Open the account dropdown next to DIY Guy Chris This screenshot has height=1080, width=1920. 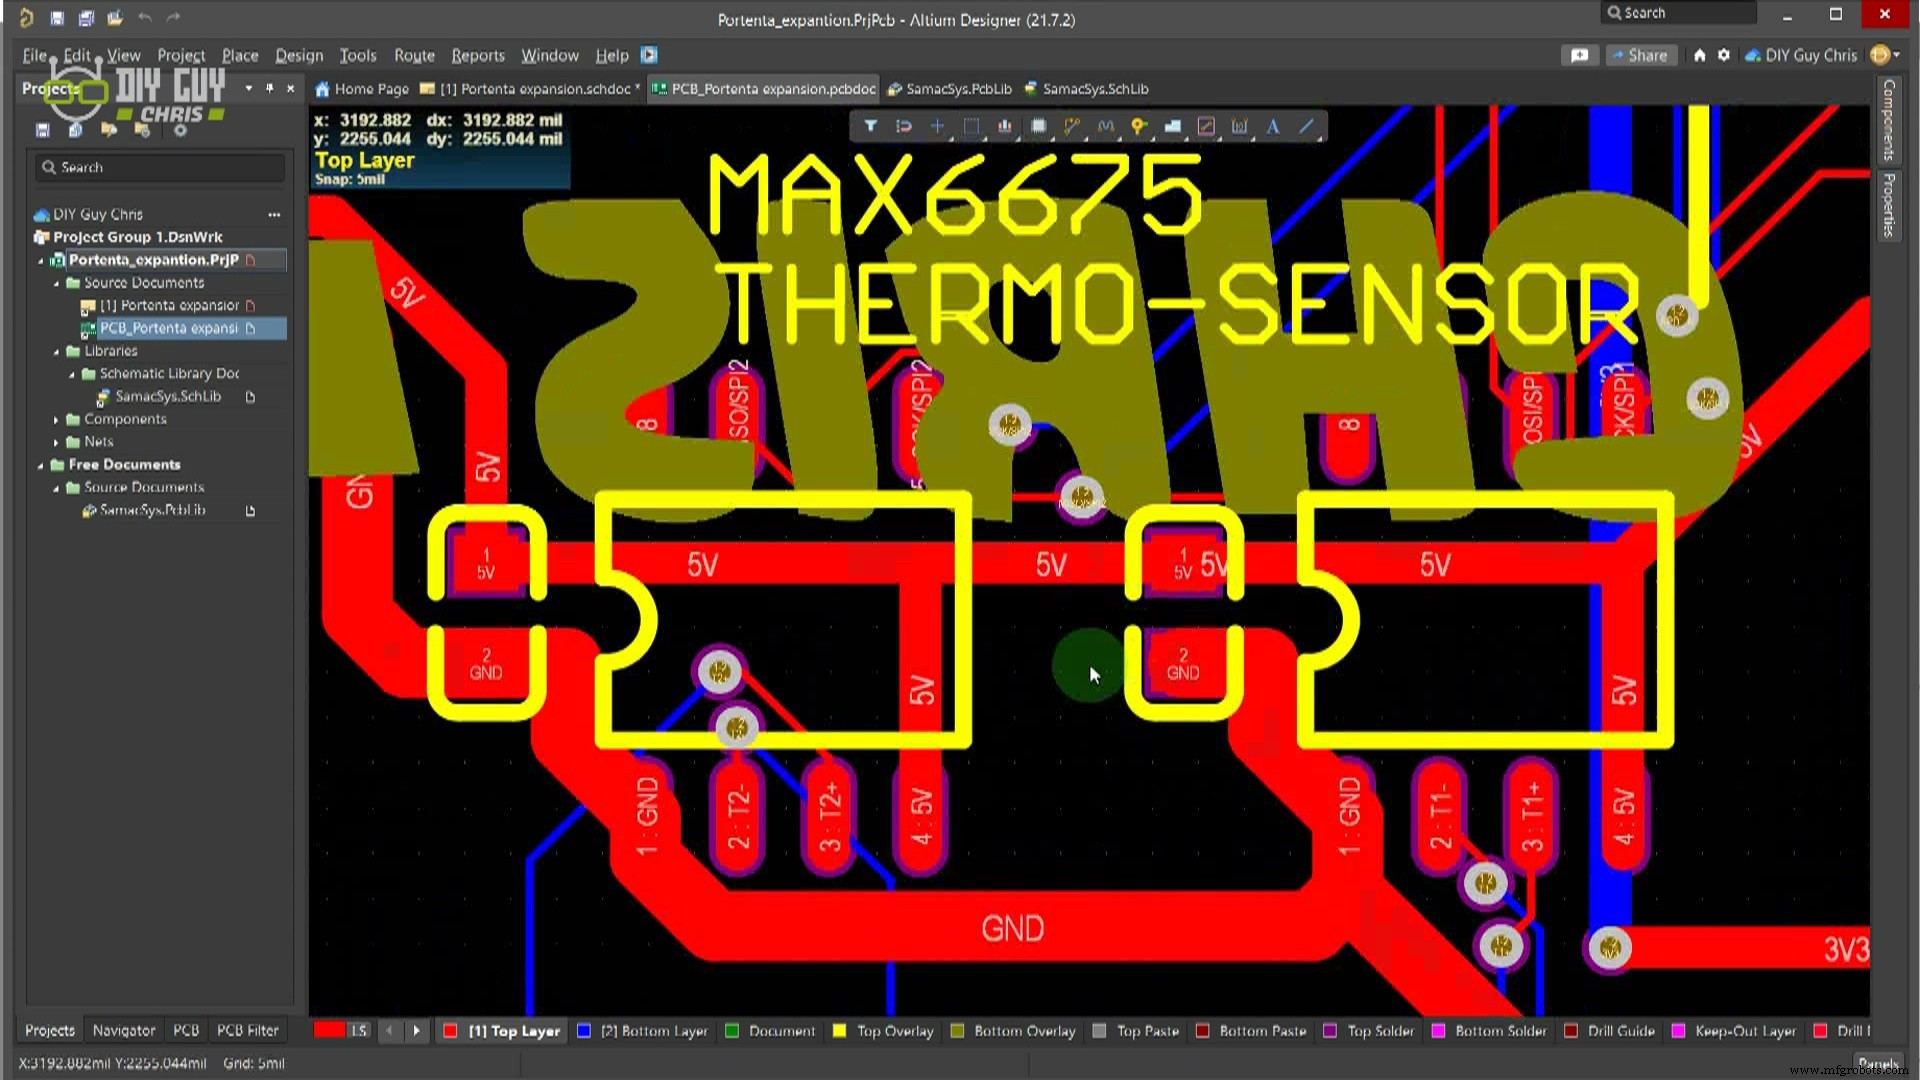(1897, 55)
